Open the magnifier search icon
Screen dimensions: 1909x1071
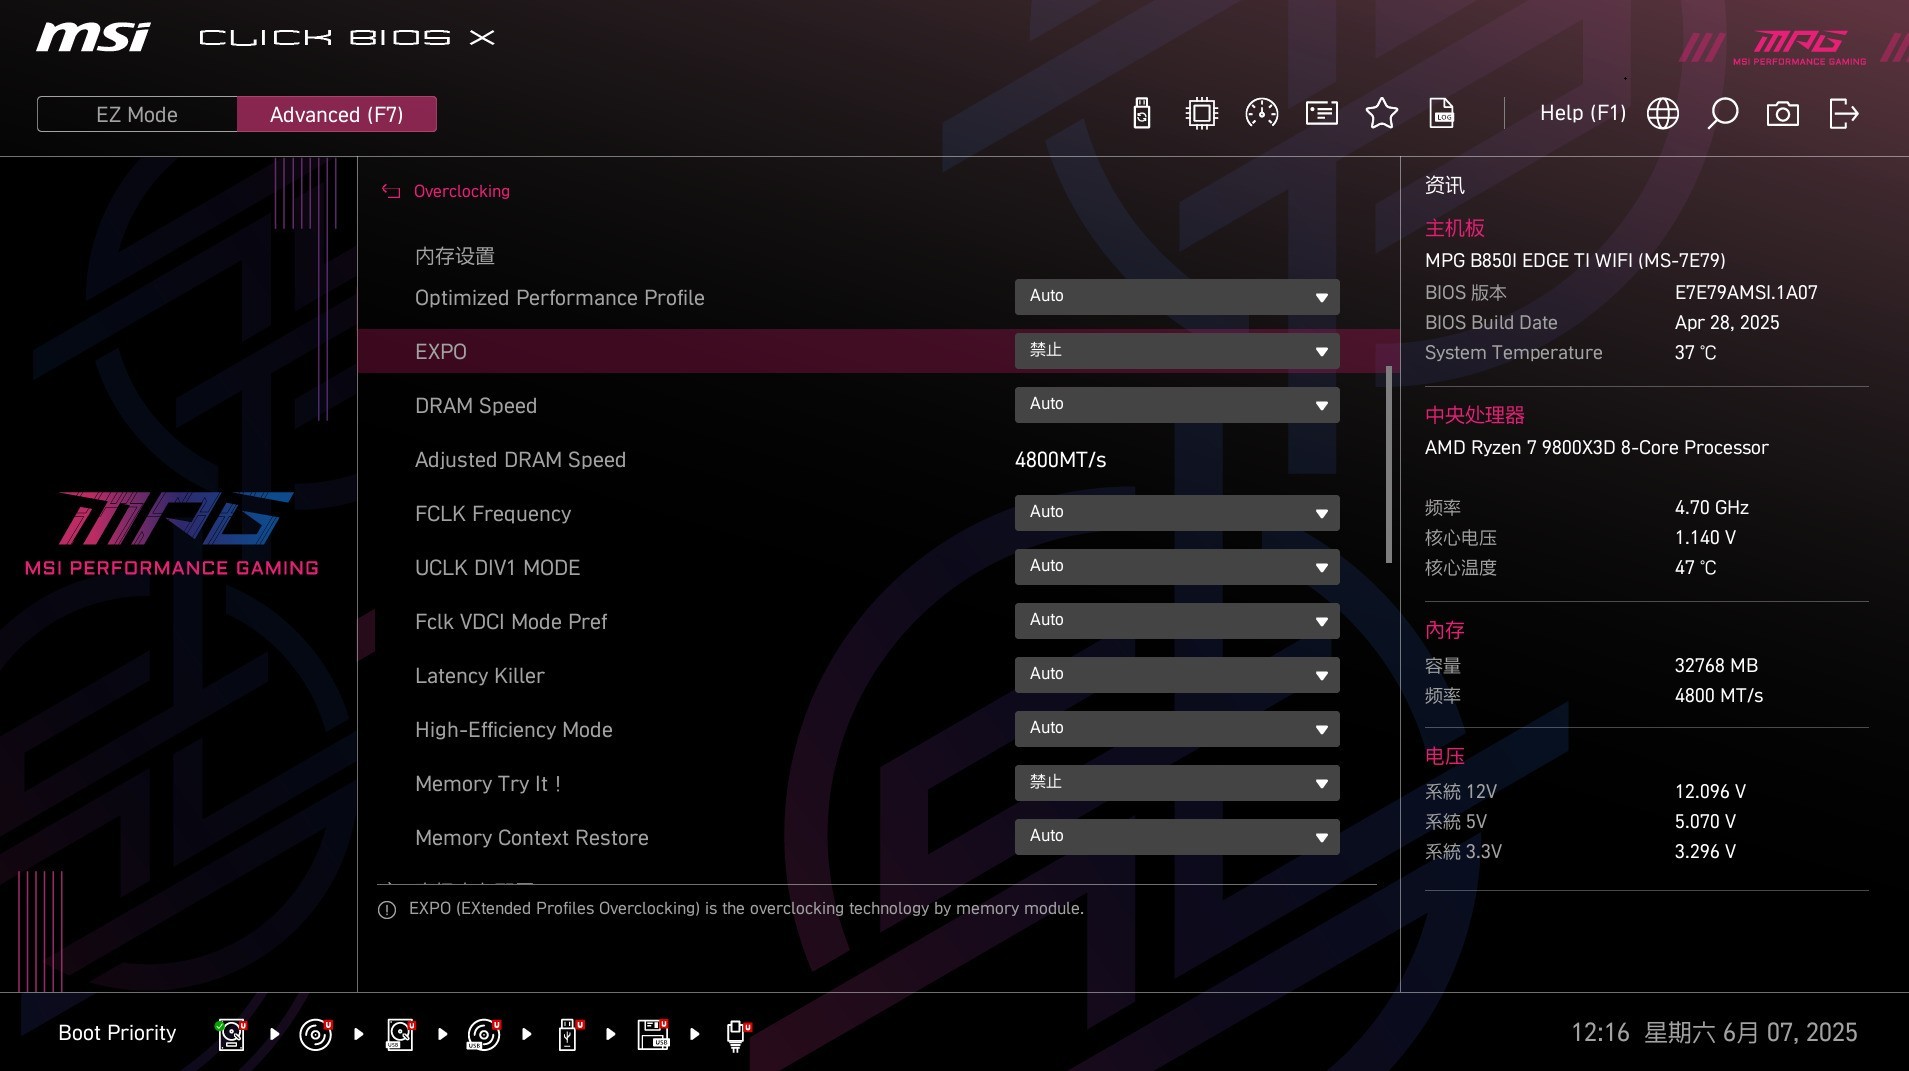(x=1722, y=113)
